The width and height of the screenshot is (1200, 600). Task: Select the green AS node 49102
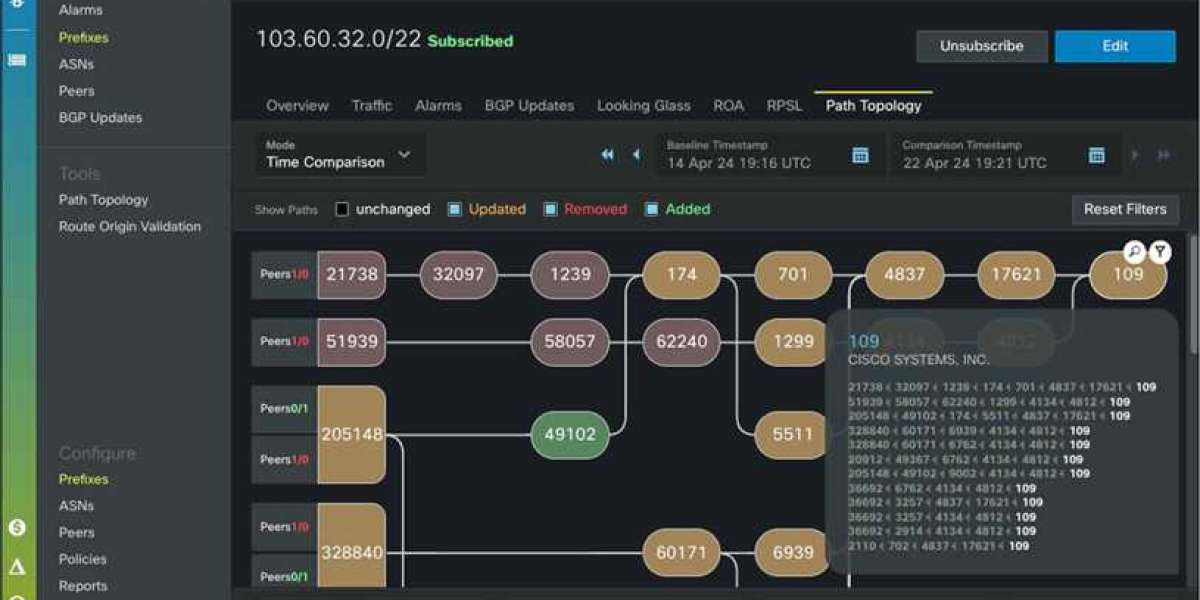point(569,435)
